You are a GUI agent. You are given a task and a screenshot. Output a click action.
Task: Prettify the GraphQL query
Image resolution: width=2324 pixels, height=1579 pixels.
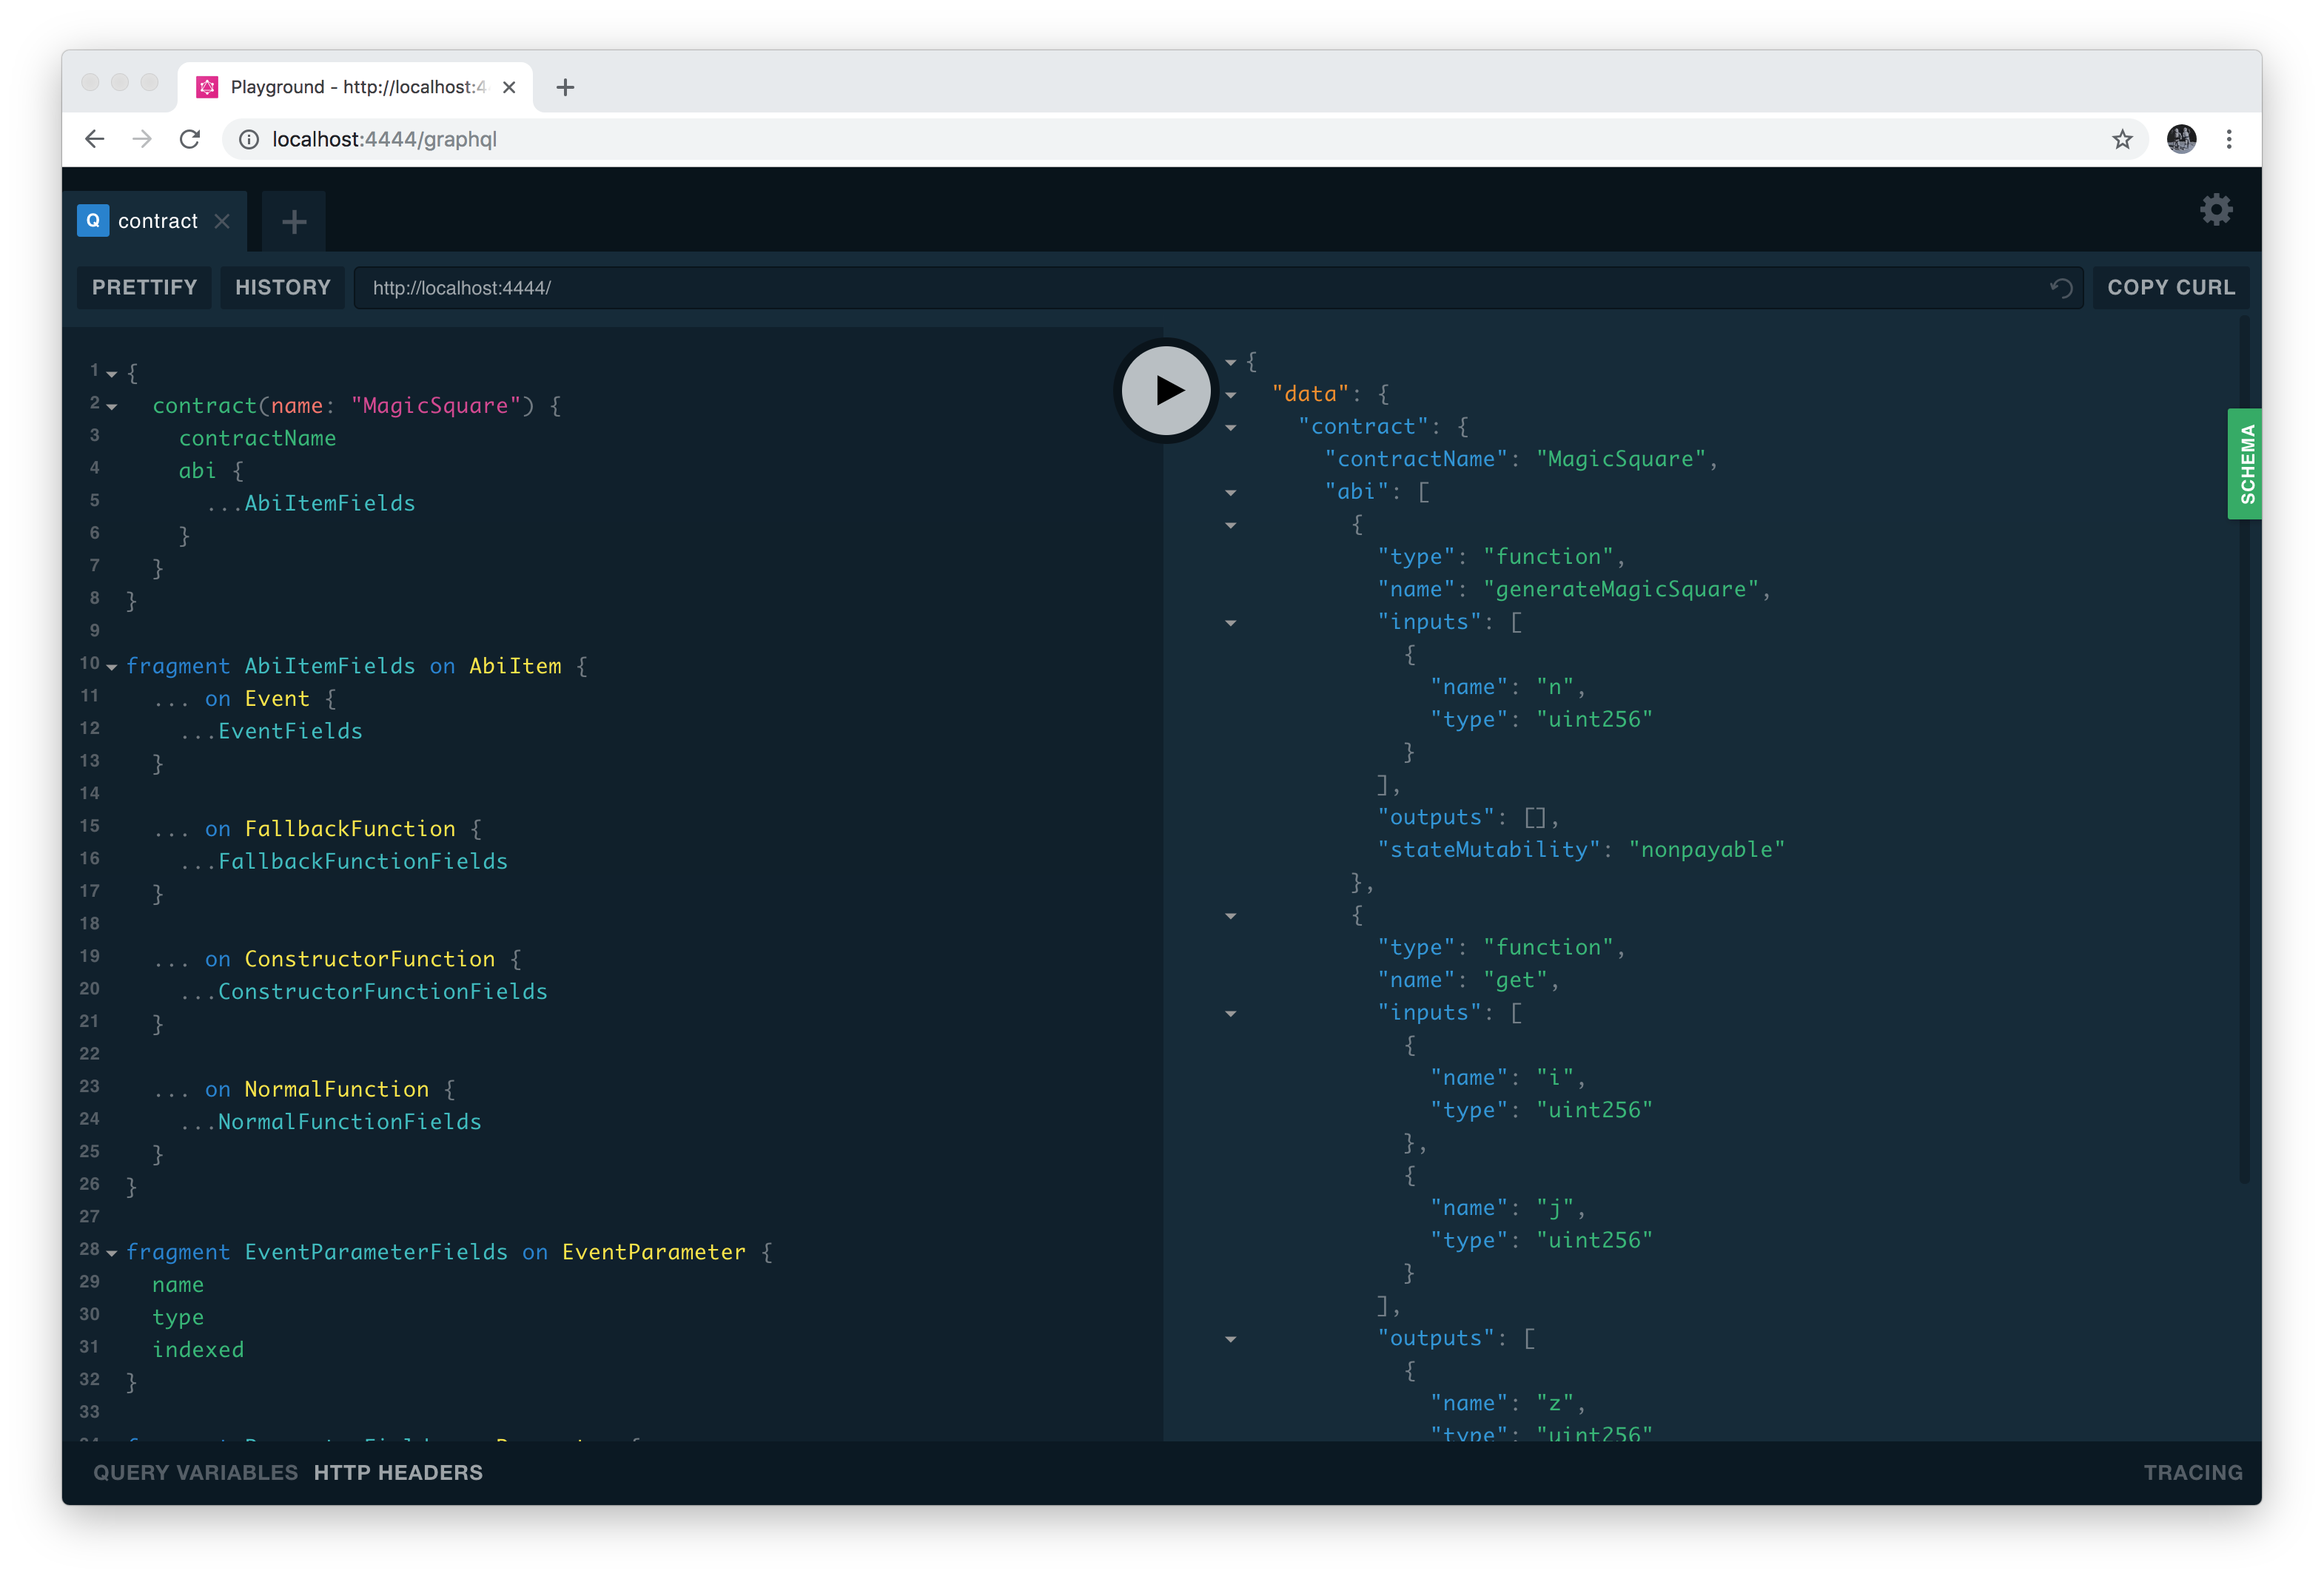click(x=144, y=287)
